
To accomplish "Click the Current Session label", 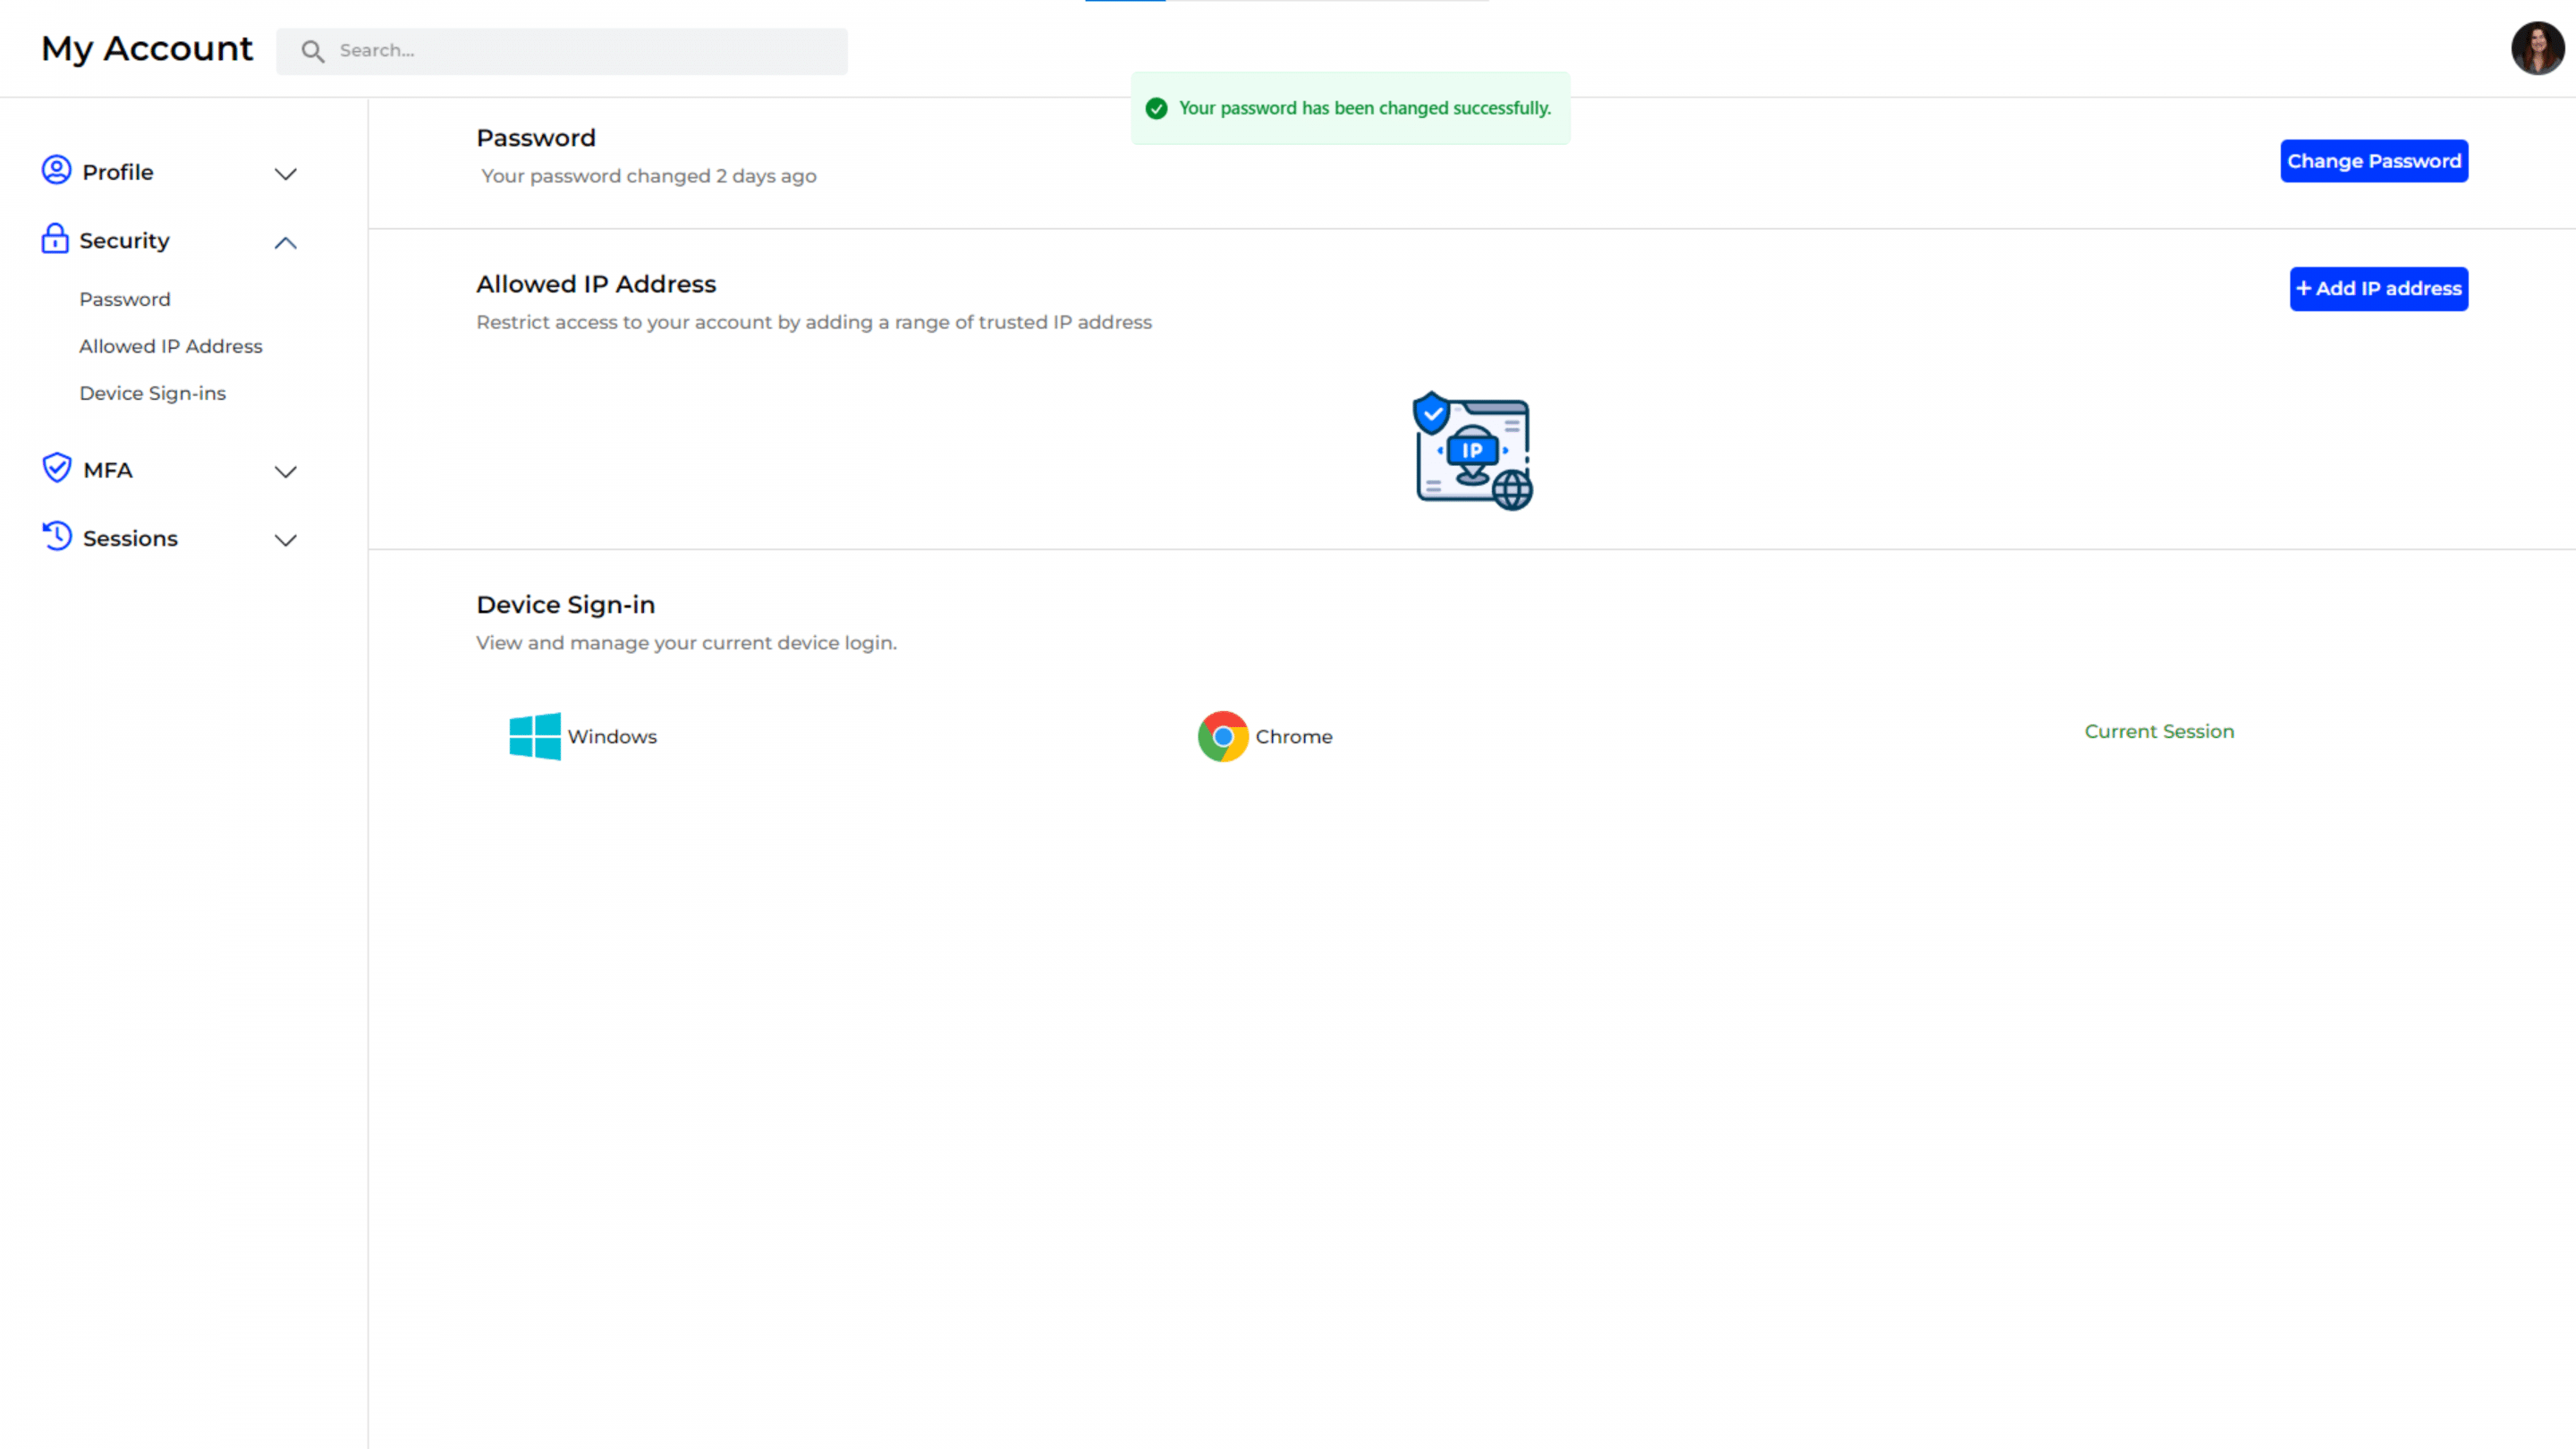I will [x=2159, y=731].
